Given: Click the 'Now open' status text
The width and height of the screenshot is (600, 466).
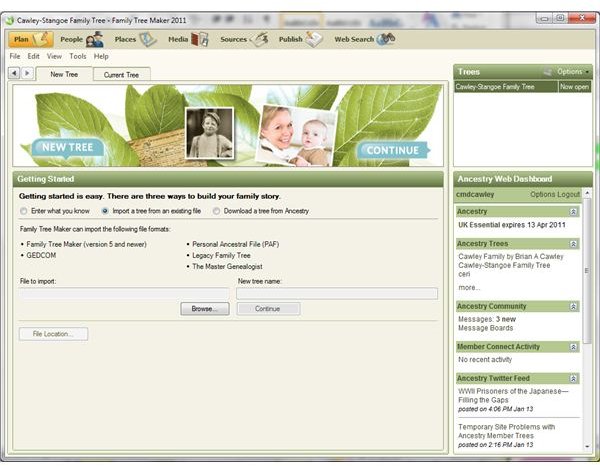Looking at the screenshot, I should tap(574, 87).
